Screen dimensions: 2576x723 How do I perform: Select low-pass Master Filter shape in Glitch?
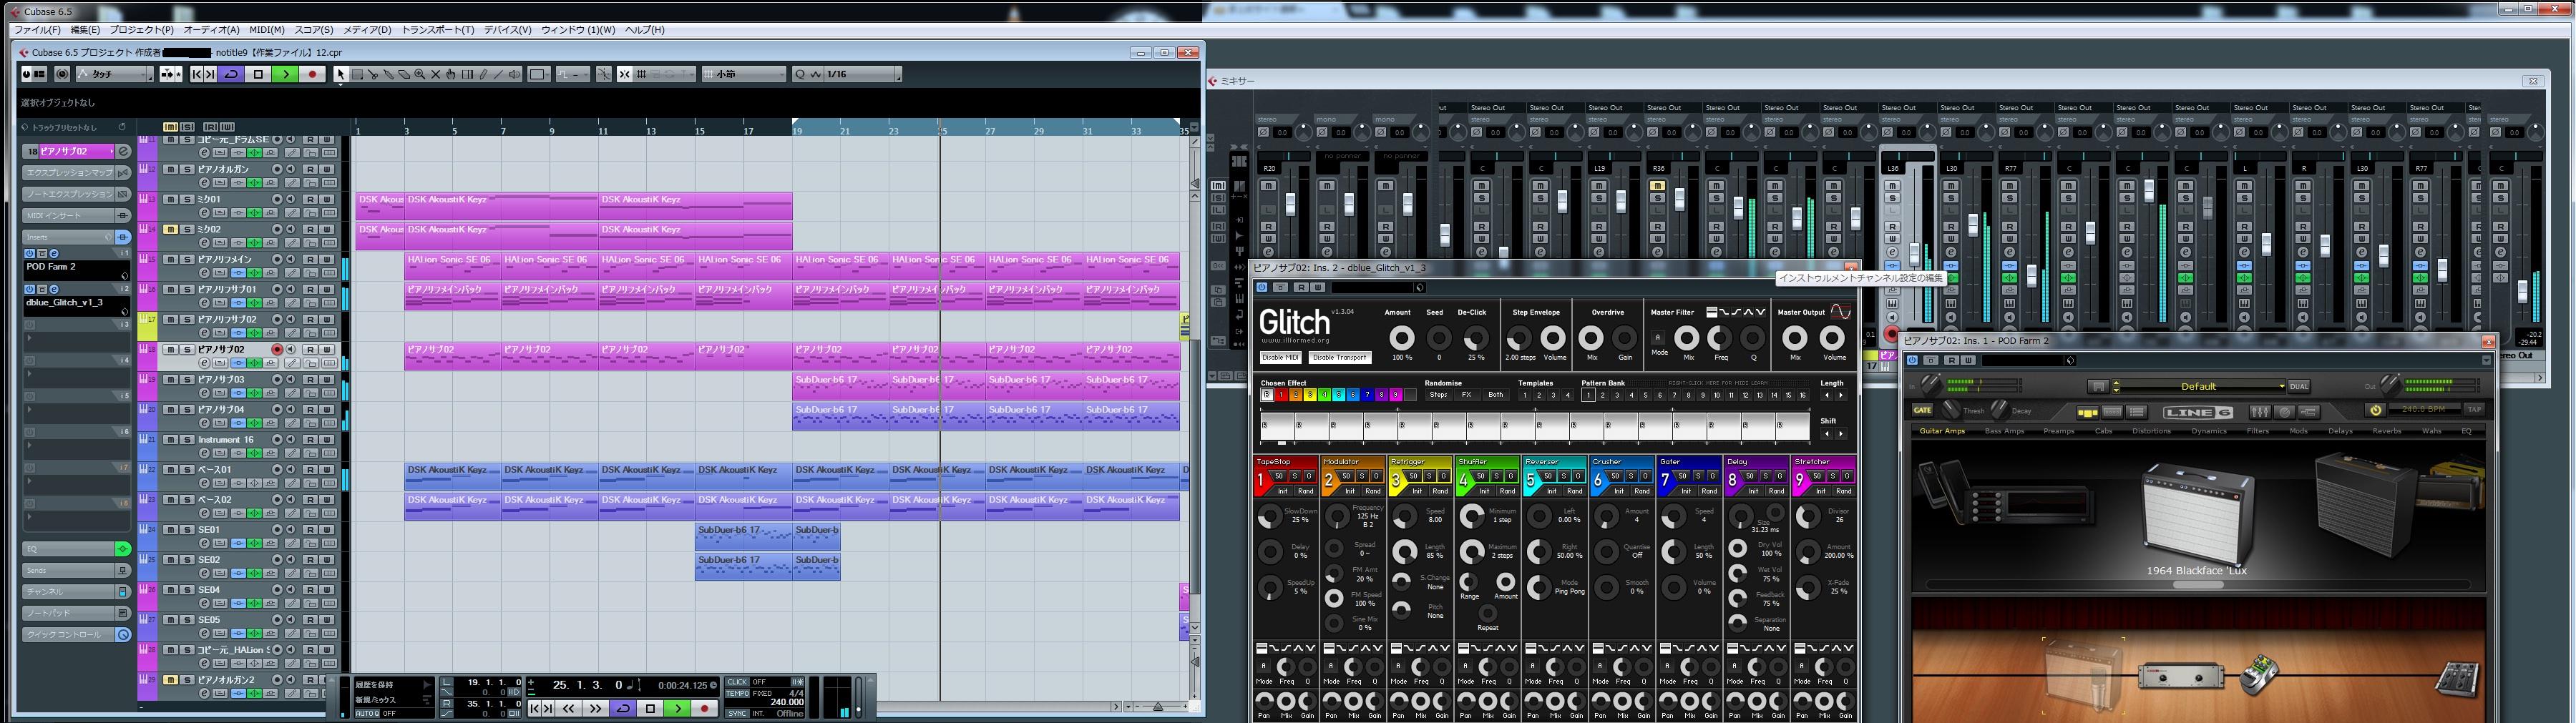(1724, 312)
